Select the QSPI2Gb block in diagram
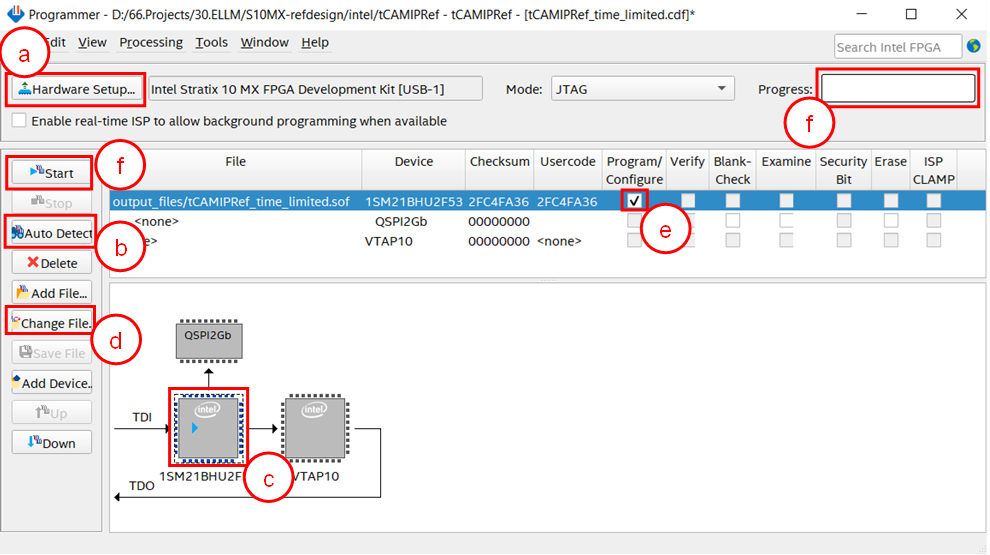Image resolution: width=990 pixels, height=555 pixels. [208, 341]
